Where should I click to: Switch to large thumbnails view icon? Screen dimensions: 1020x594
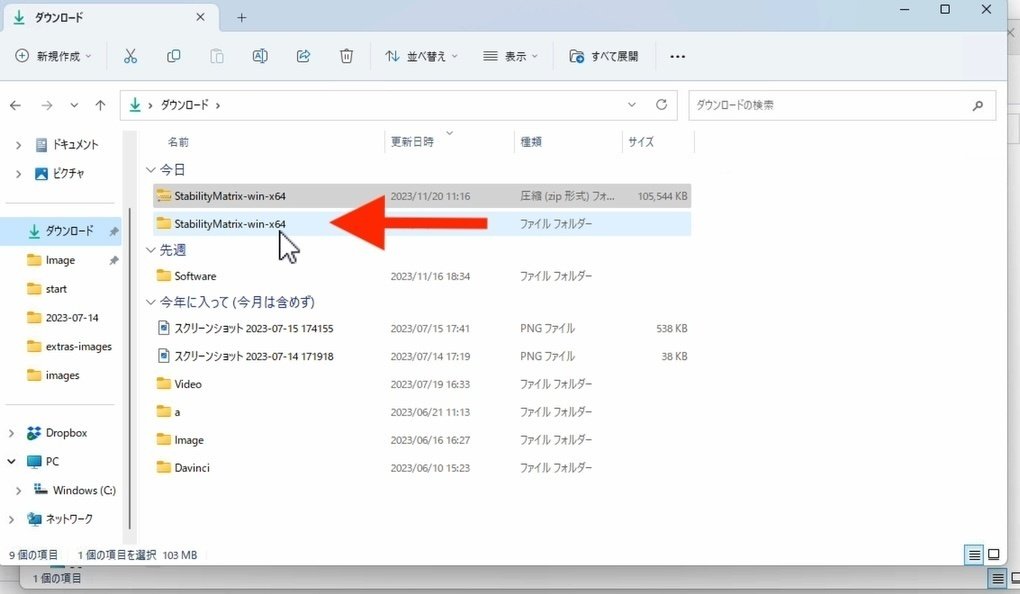point(994,555)
